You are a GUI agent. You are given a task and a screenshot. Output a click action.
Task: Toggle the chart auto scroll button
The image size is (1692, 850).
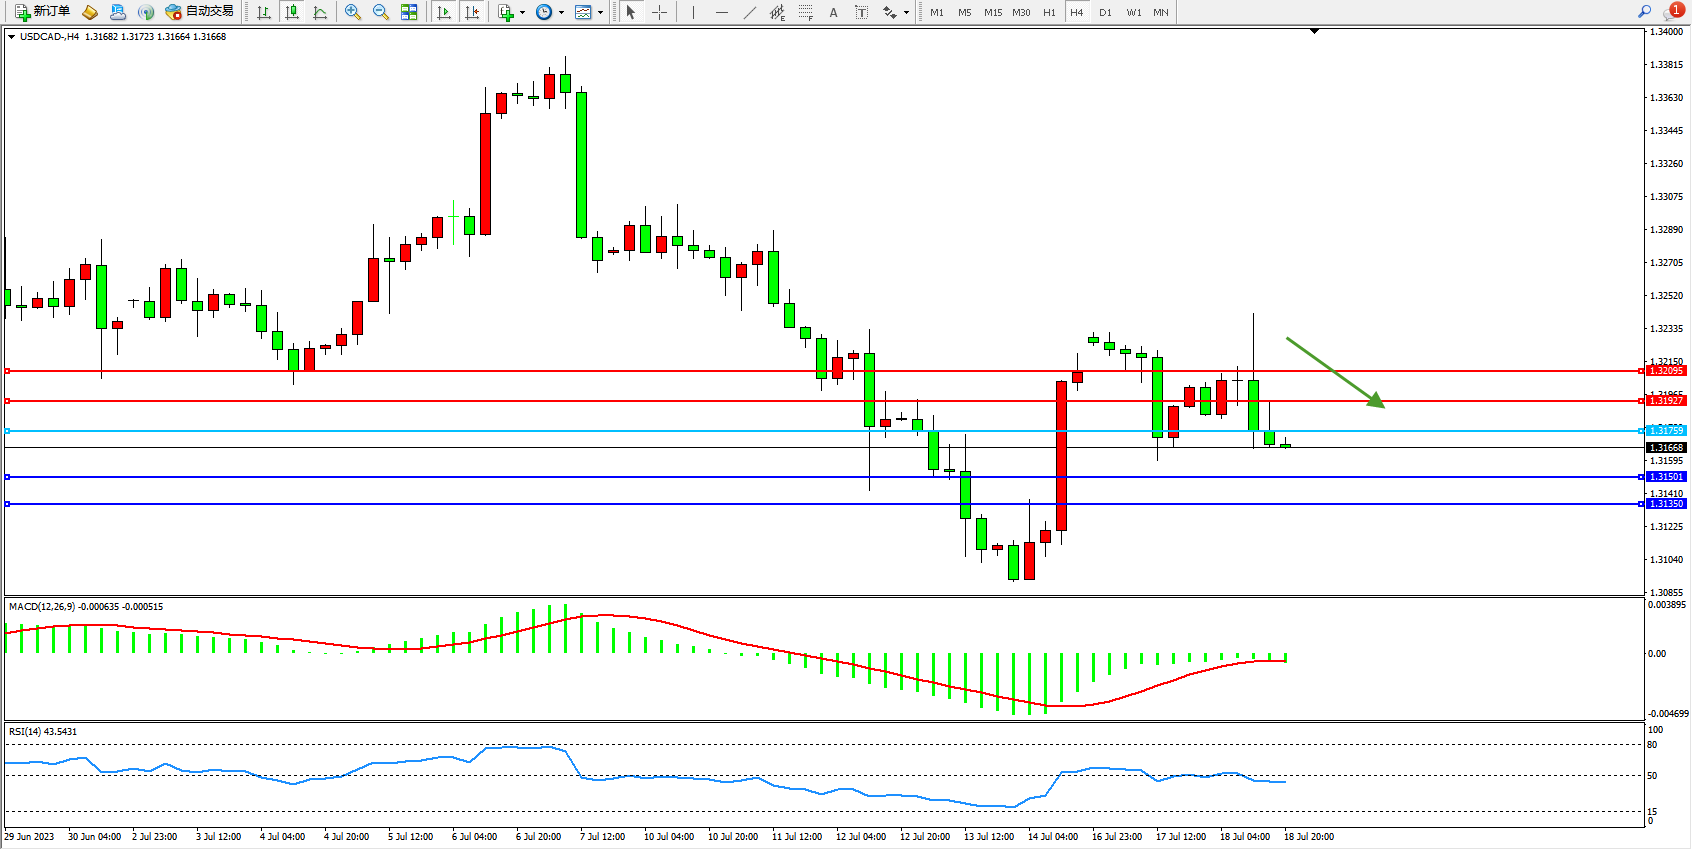point(444,12)
